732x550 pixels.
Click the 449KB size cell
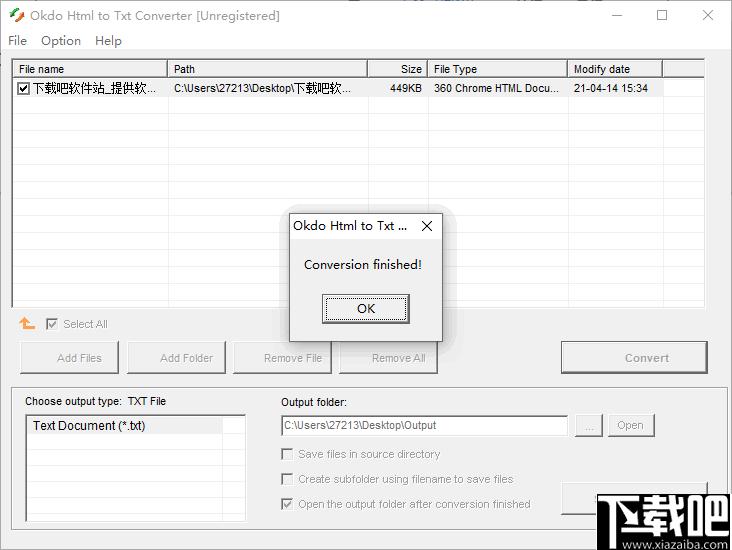pos(406,88)
